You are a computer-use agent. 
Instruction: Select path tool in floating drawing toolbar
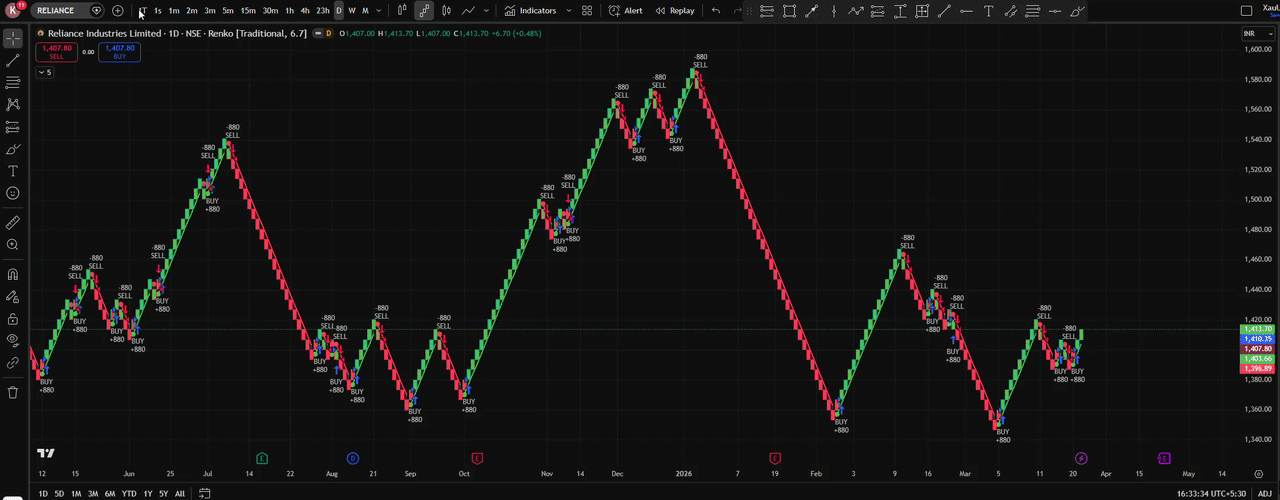(856, 11)
